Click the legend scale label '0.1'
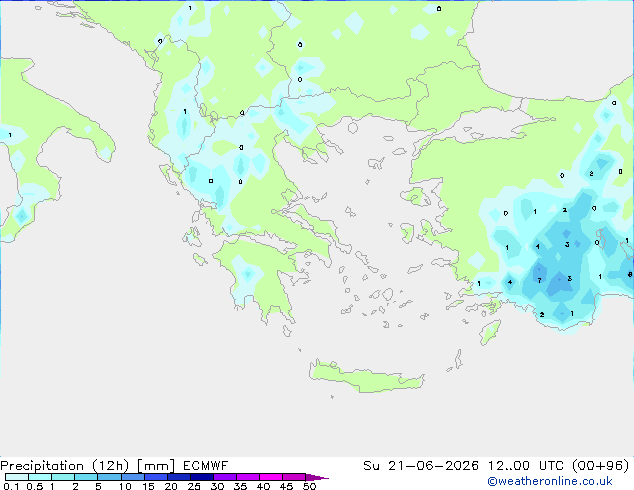The image size is (634, 490). point(11,486)
